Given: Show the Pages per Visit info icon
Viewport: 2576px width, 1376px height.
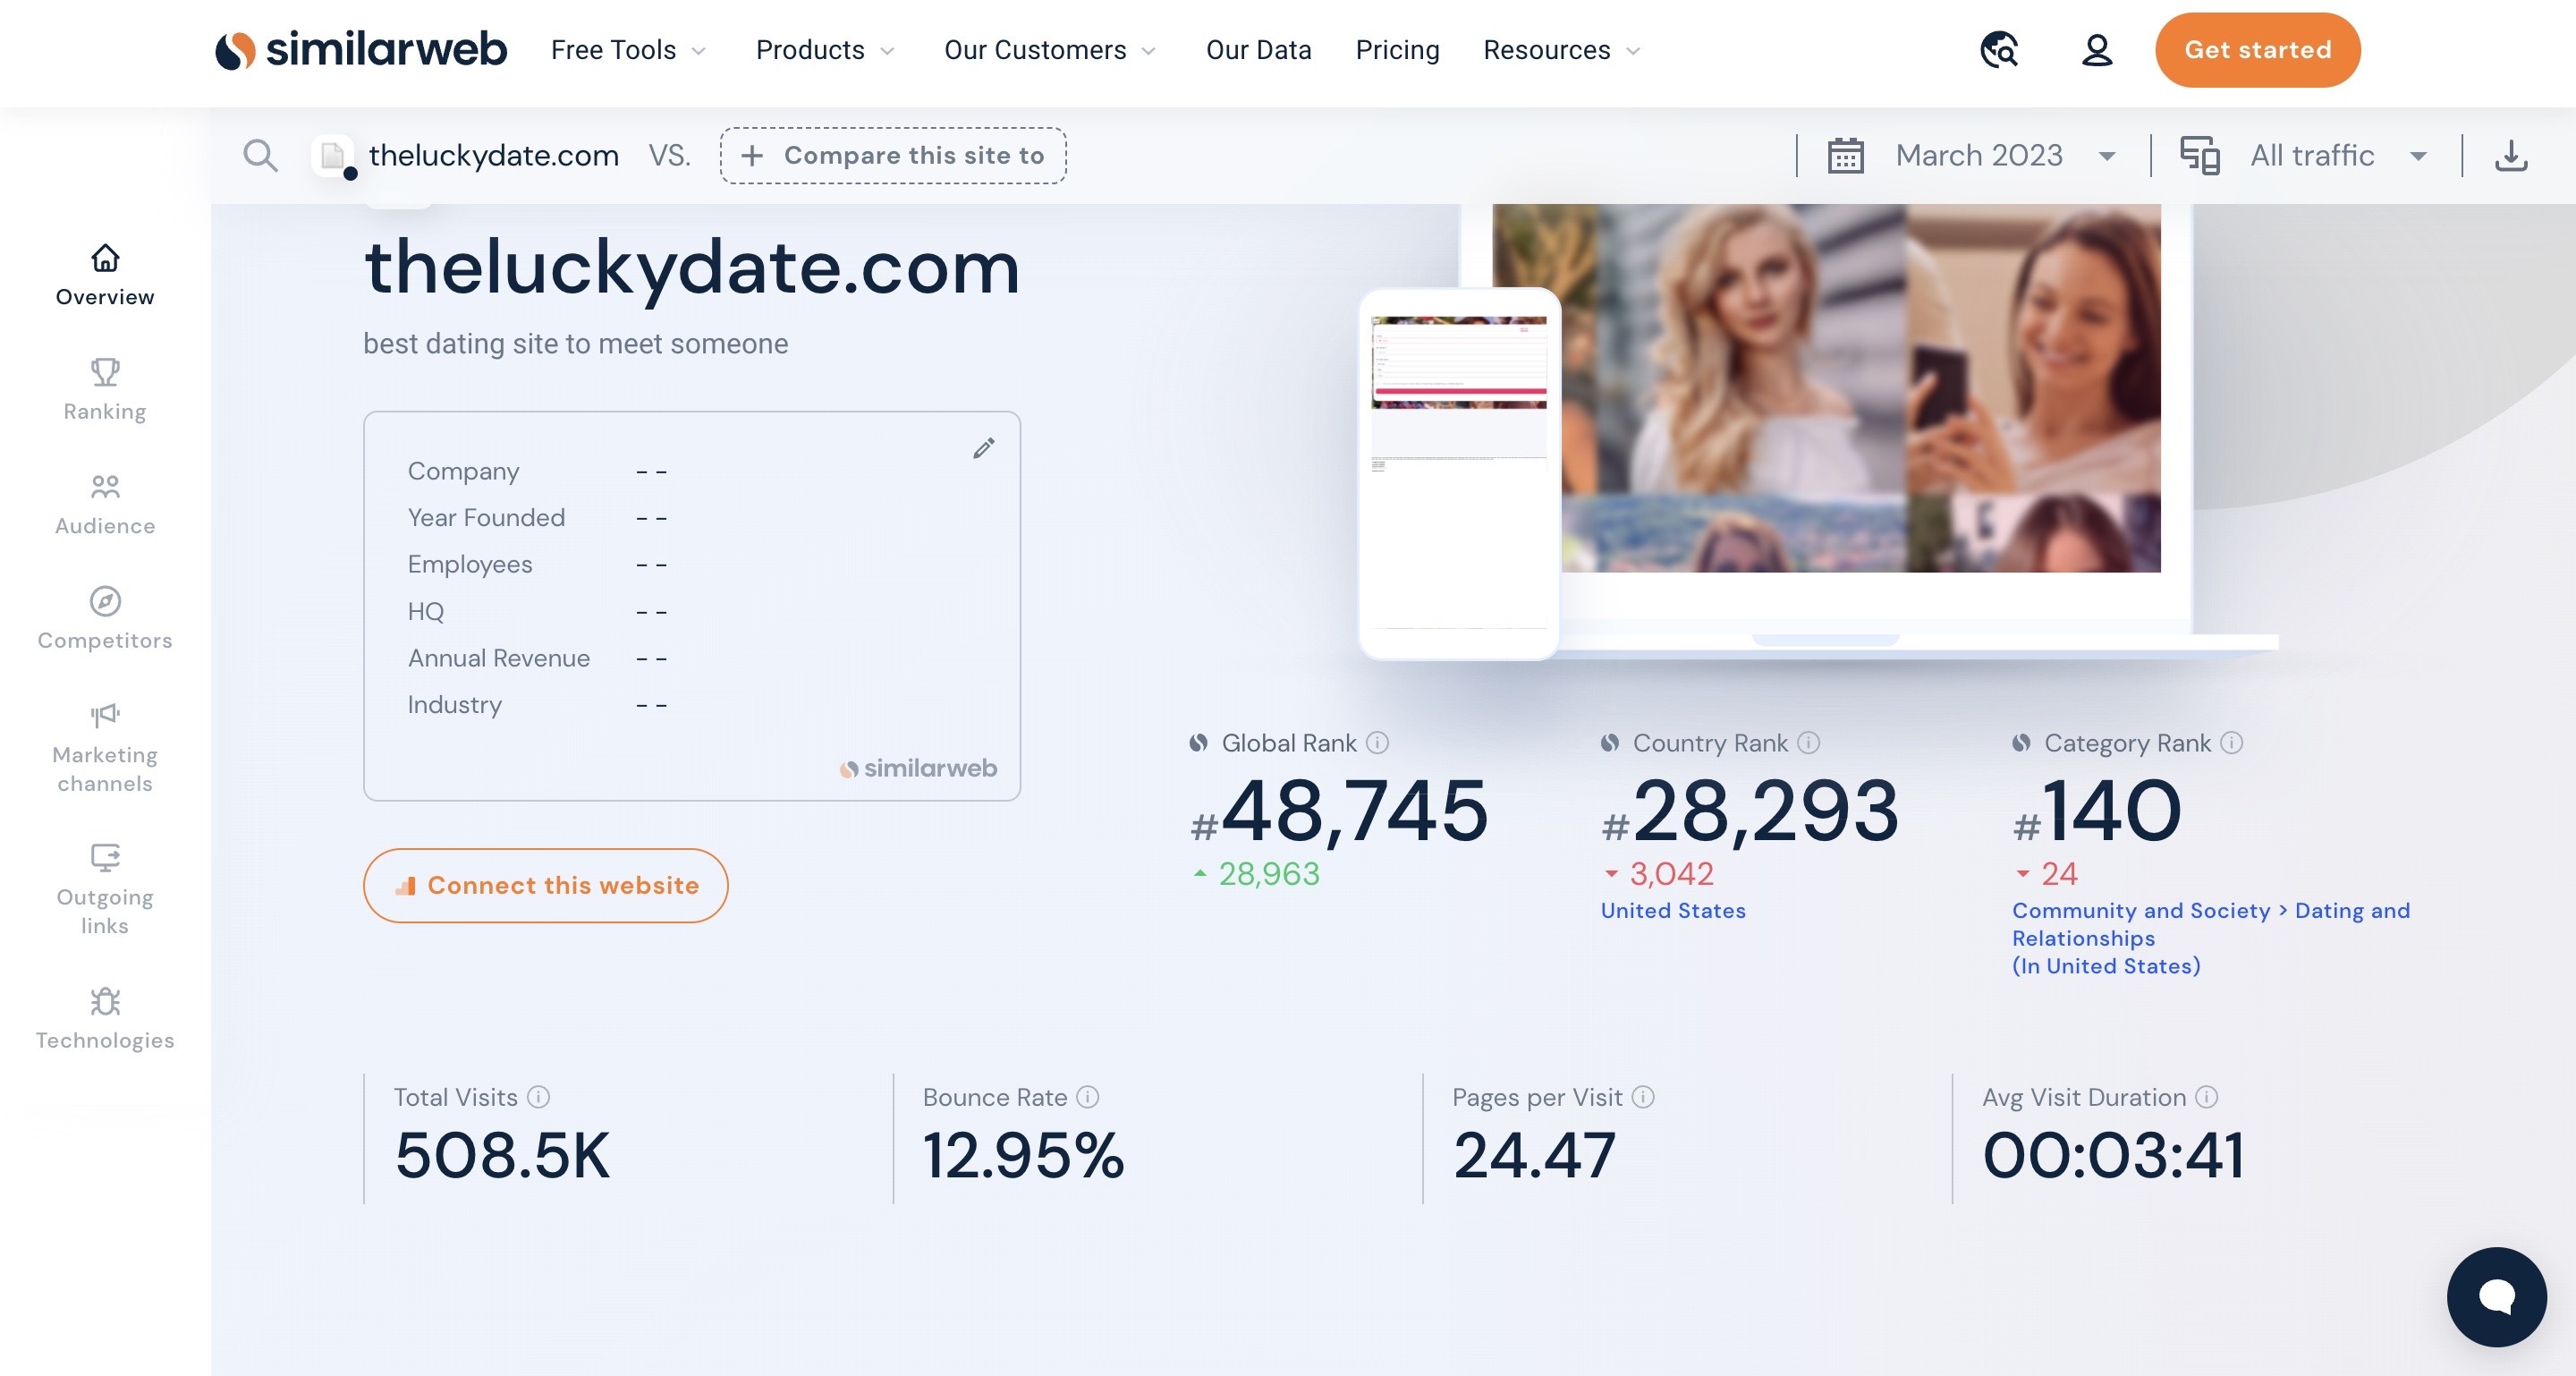Looking at the screenshot, I should pyautogui.click(x=1643, y=1097).
